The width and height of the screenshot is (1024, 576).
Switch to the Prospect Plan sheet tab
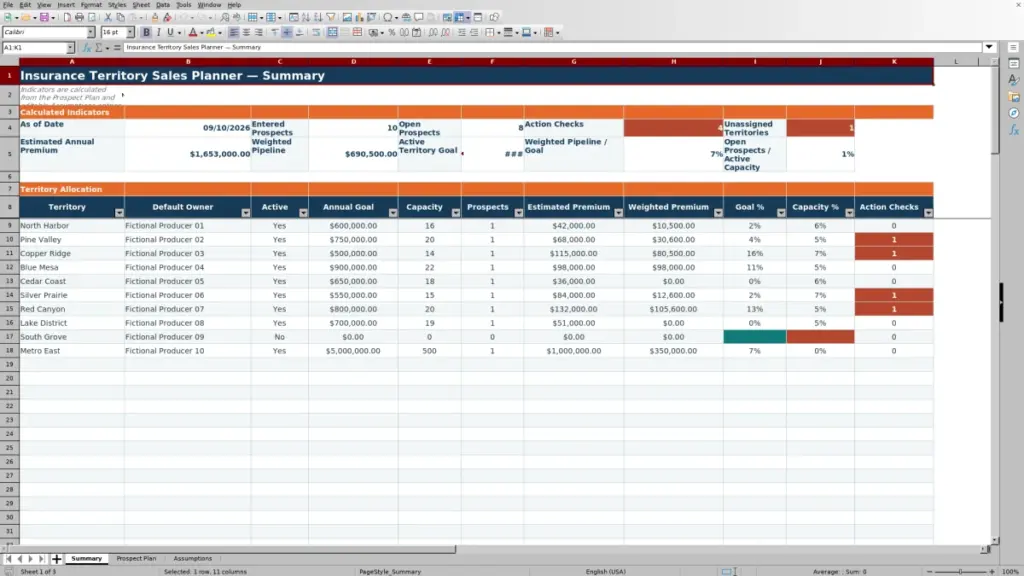click(x=136, y=559)
